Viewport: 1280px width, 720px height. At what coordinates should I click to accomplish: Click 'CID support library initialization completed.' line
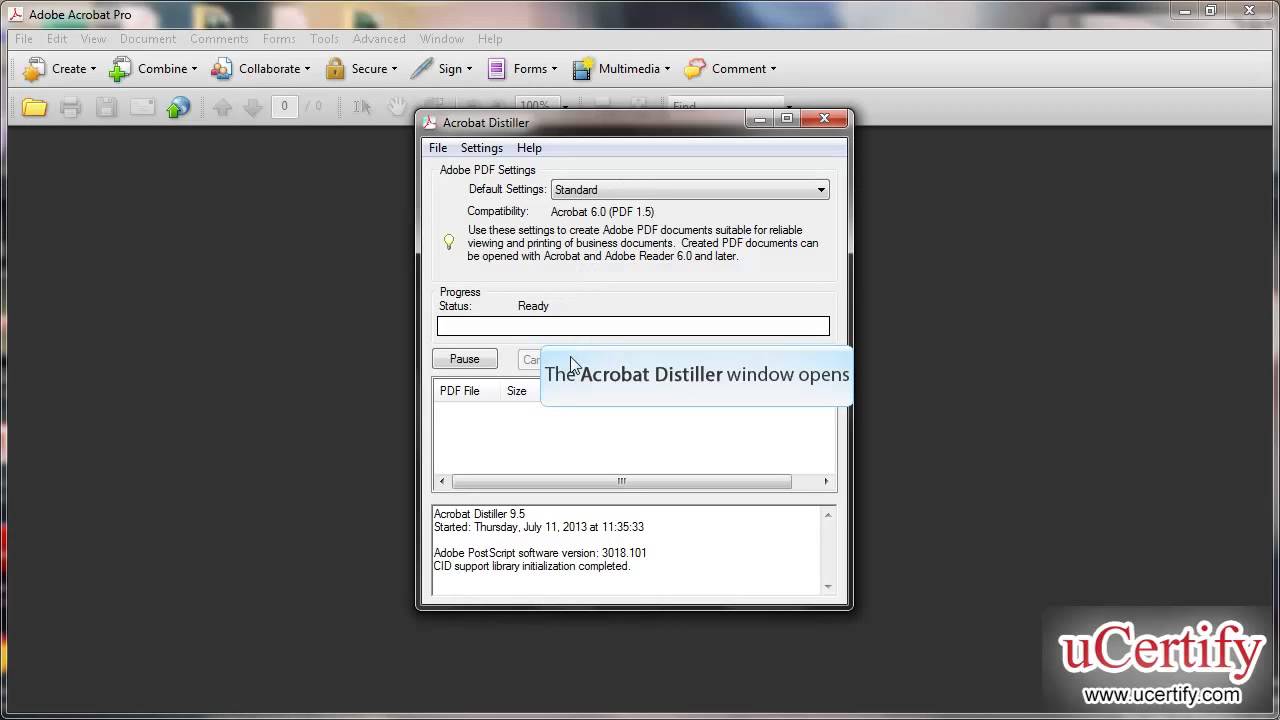pyautogui.click(x=532, y=566)
